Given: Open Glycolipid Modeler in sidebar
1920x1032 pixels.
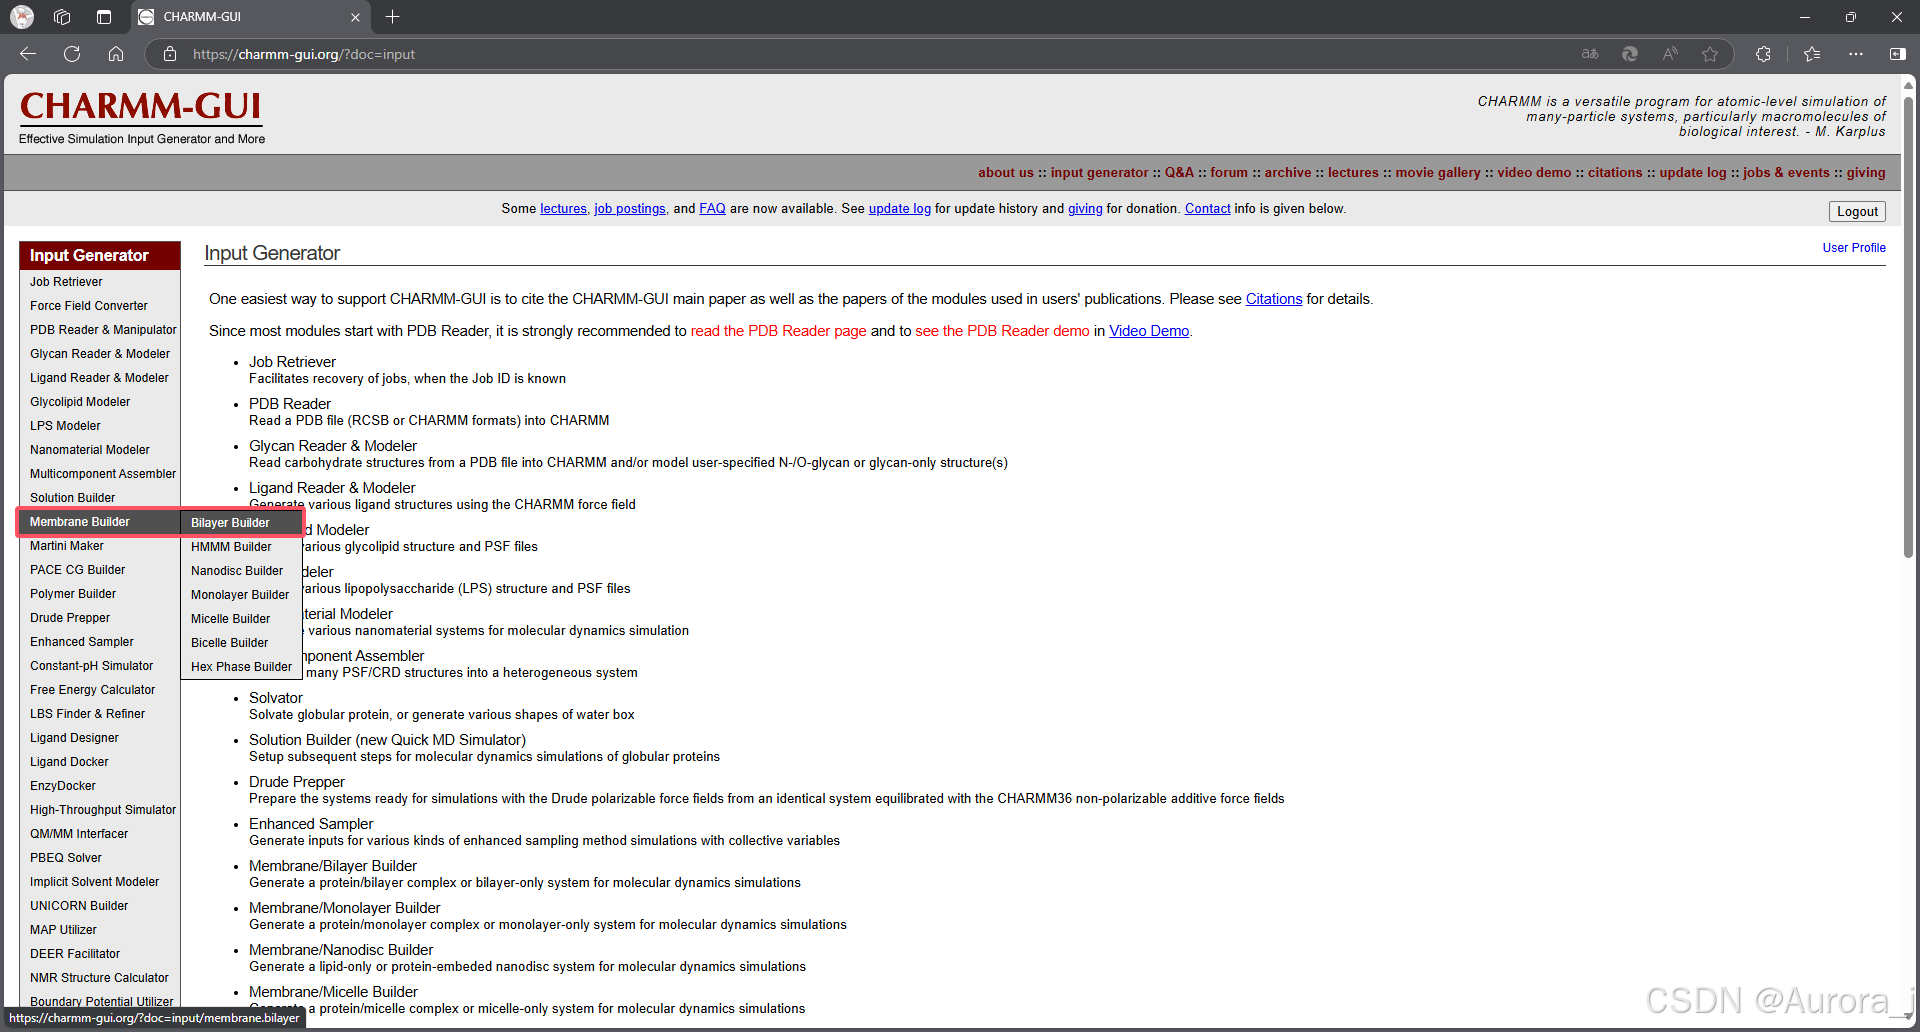Looking at the screenshot, I should coord(100,402).
